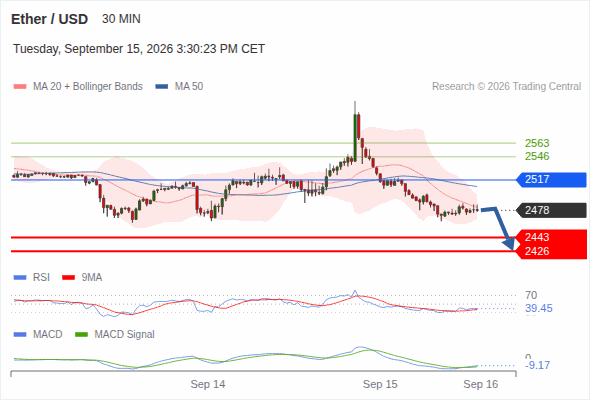The height and width of the screenshot is (400, 590).
Task: Click the Research Trading Central copyright text
Action: click(x=506, y=87)
